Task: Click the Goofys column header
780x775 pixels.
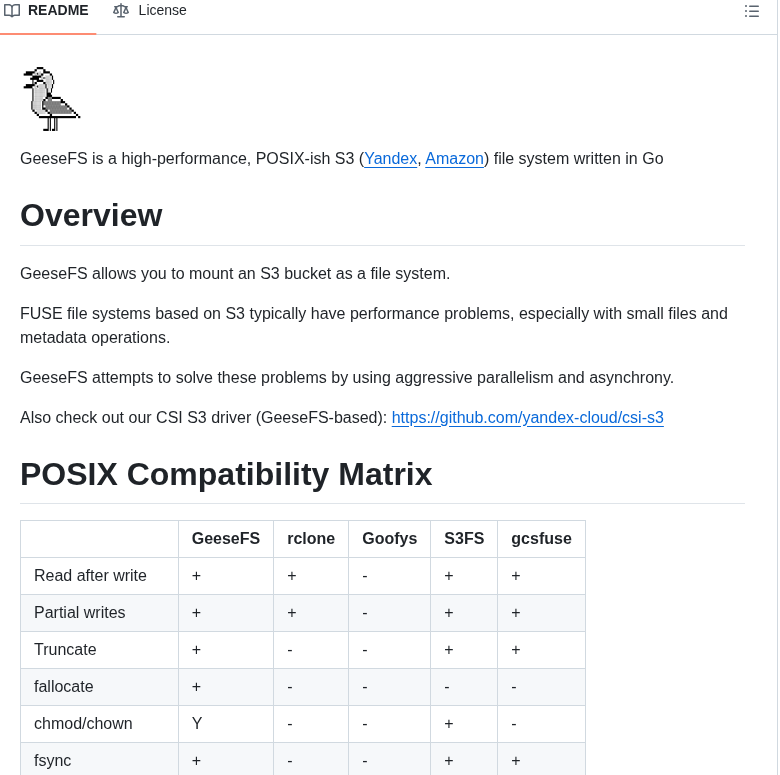Action: coord(389,539)
